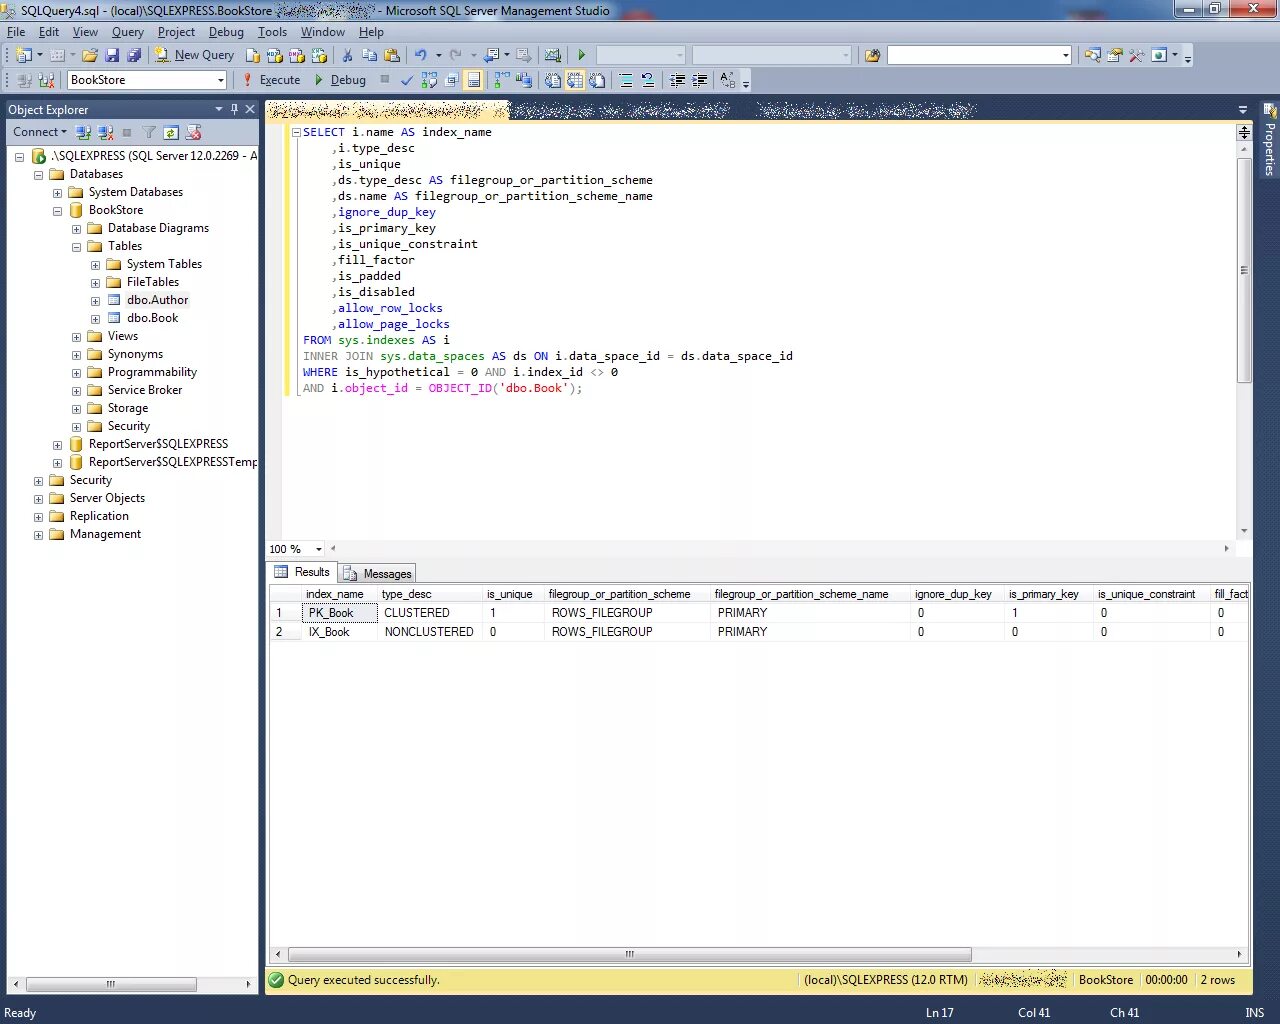Toggle IntelliSense Enabled icon

pos(473,80)
